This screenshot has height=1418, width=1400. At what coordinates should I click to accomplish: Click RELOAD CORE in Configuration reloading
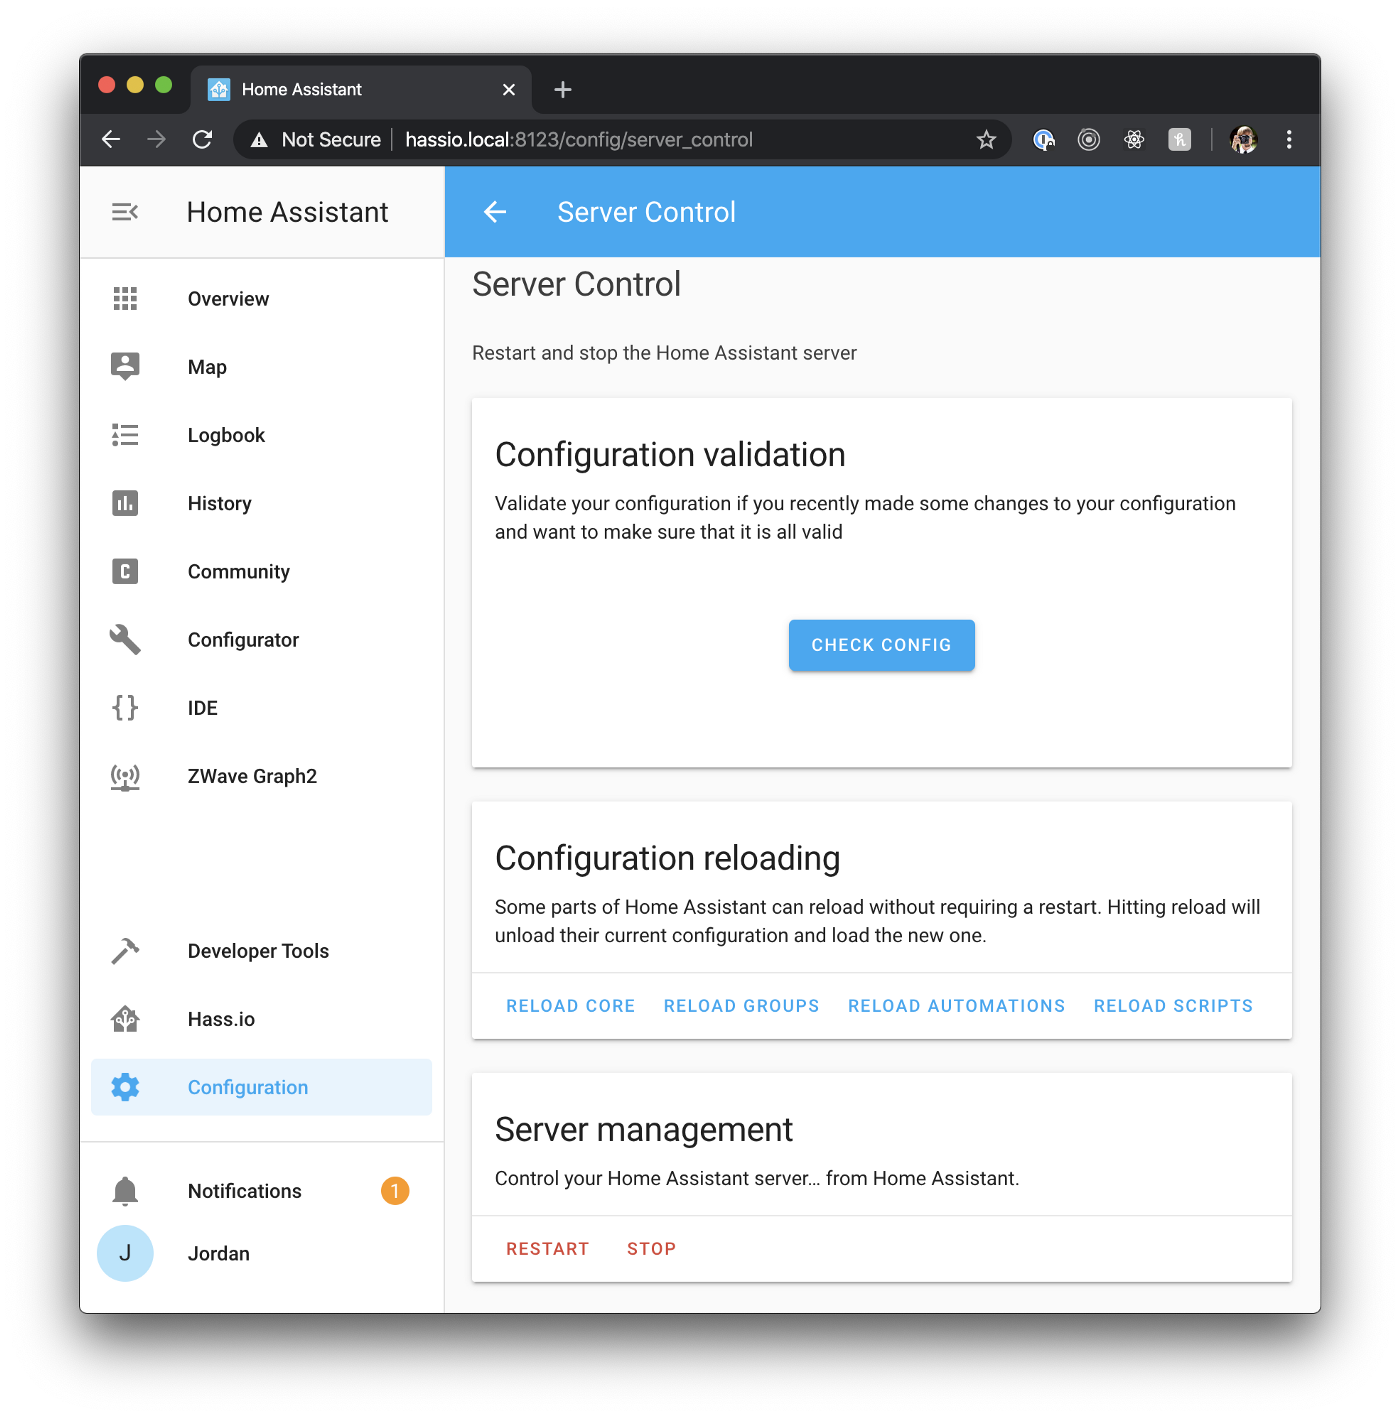pyautogui.click(x=570, y=1005)
